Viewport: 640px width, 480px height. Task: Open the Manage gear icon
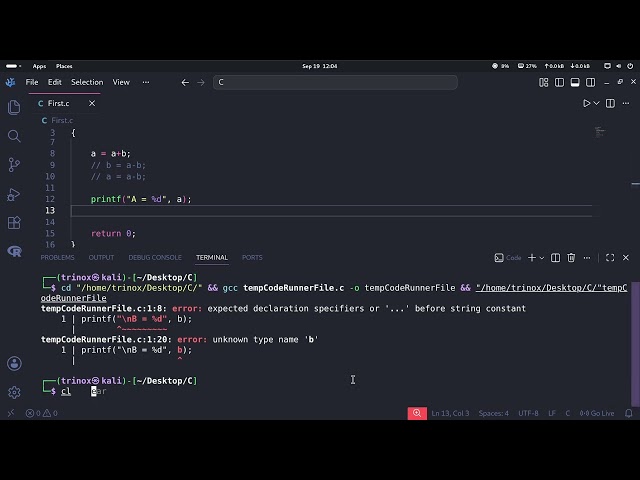pyautogui.click(x=14, y=392)
